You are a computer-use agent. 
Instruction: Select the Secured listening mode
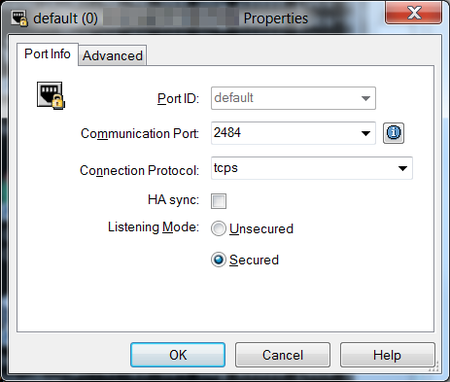point(219,260)
